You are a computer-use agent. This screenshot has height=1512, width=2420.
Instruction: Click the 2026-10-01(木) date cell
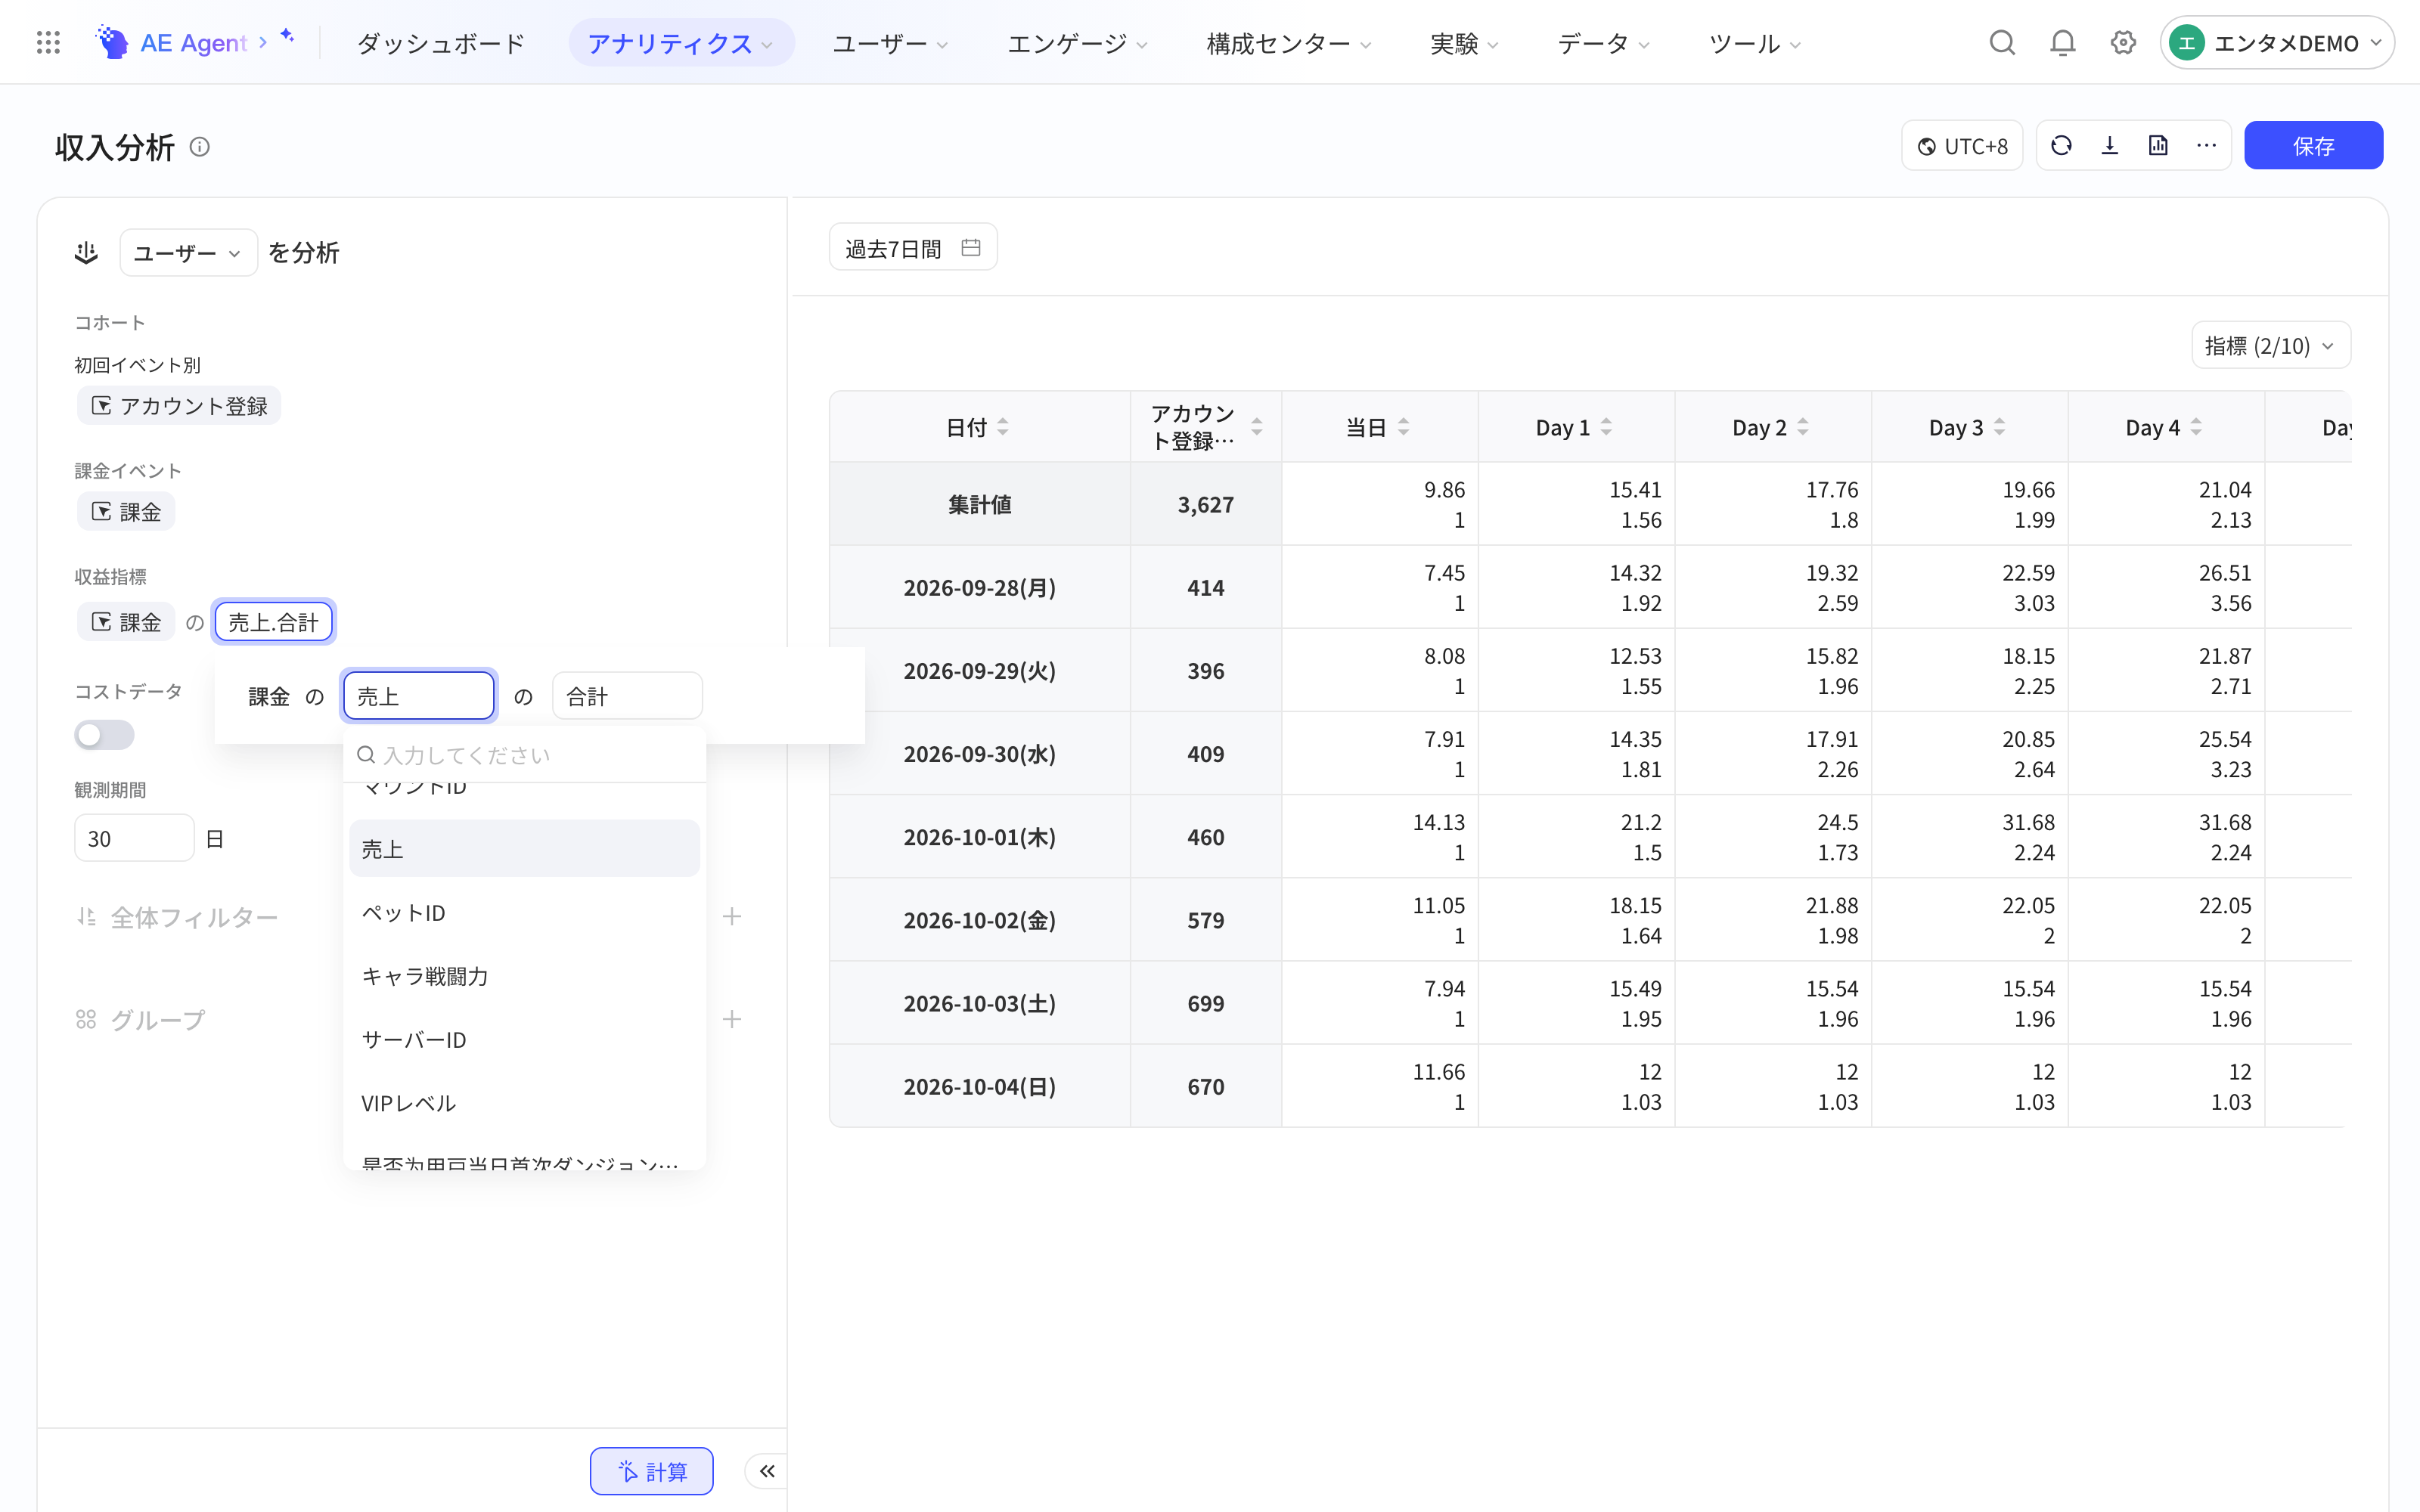click(x=979, y=837)
